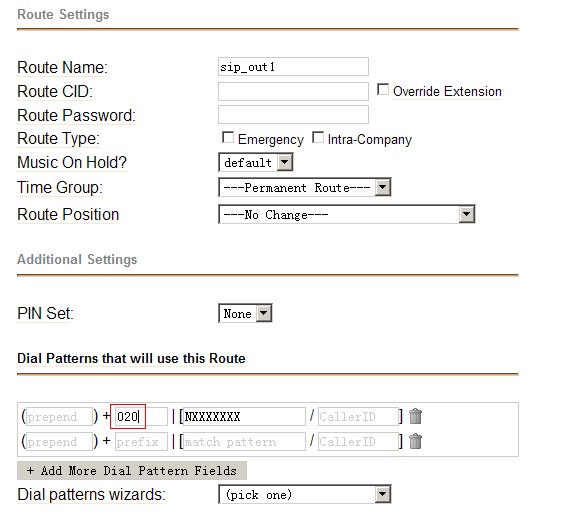564x517 pixels.
Task: Click the NXXXXXXX match pattern field
Action: coord(244,417)
